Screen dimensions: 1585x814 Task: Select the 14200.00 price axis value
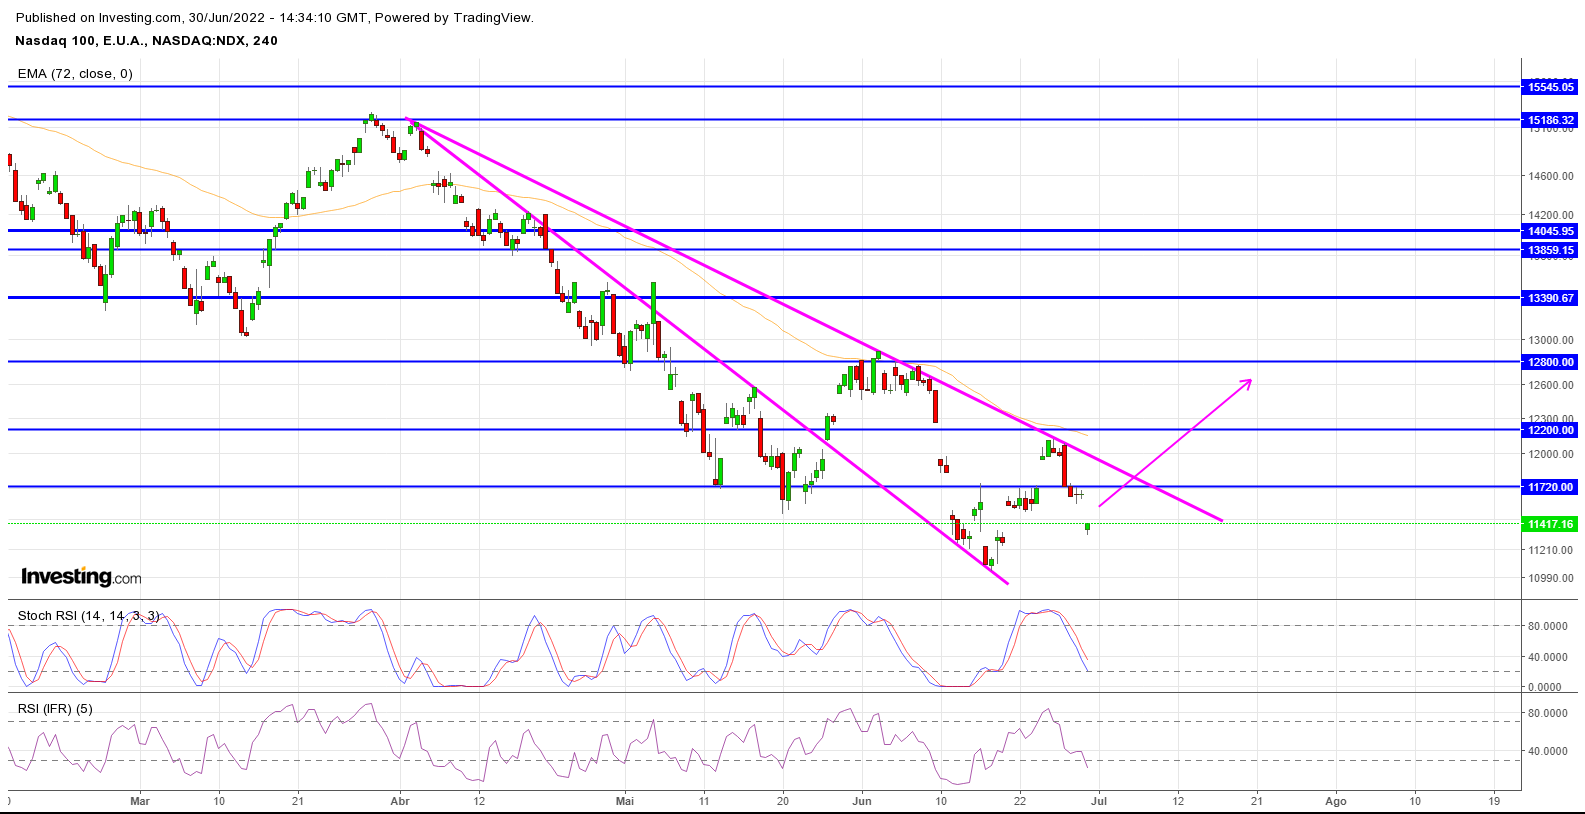pos(1551,215)
